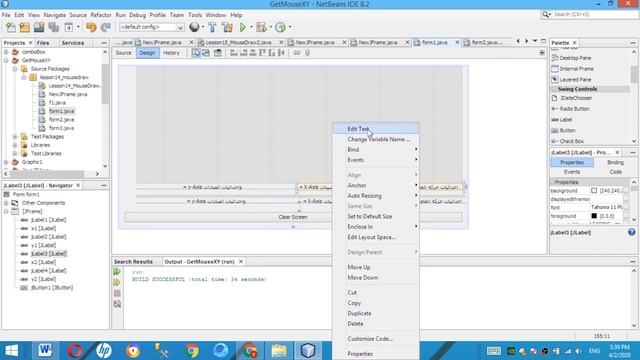Activate the Design view toggle
The height and width of the screenshot is (360, 640).
coord(147,53)
